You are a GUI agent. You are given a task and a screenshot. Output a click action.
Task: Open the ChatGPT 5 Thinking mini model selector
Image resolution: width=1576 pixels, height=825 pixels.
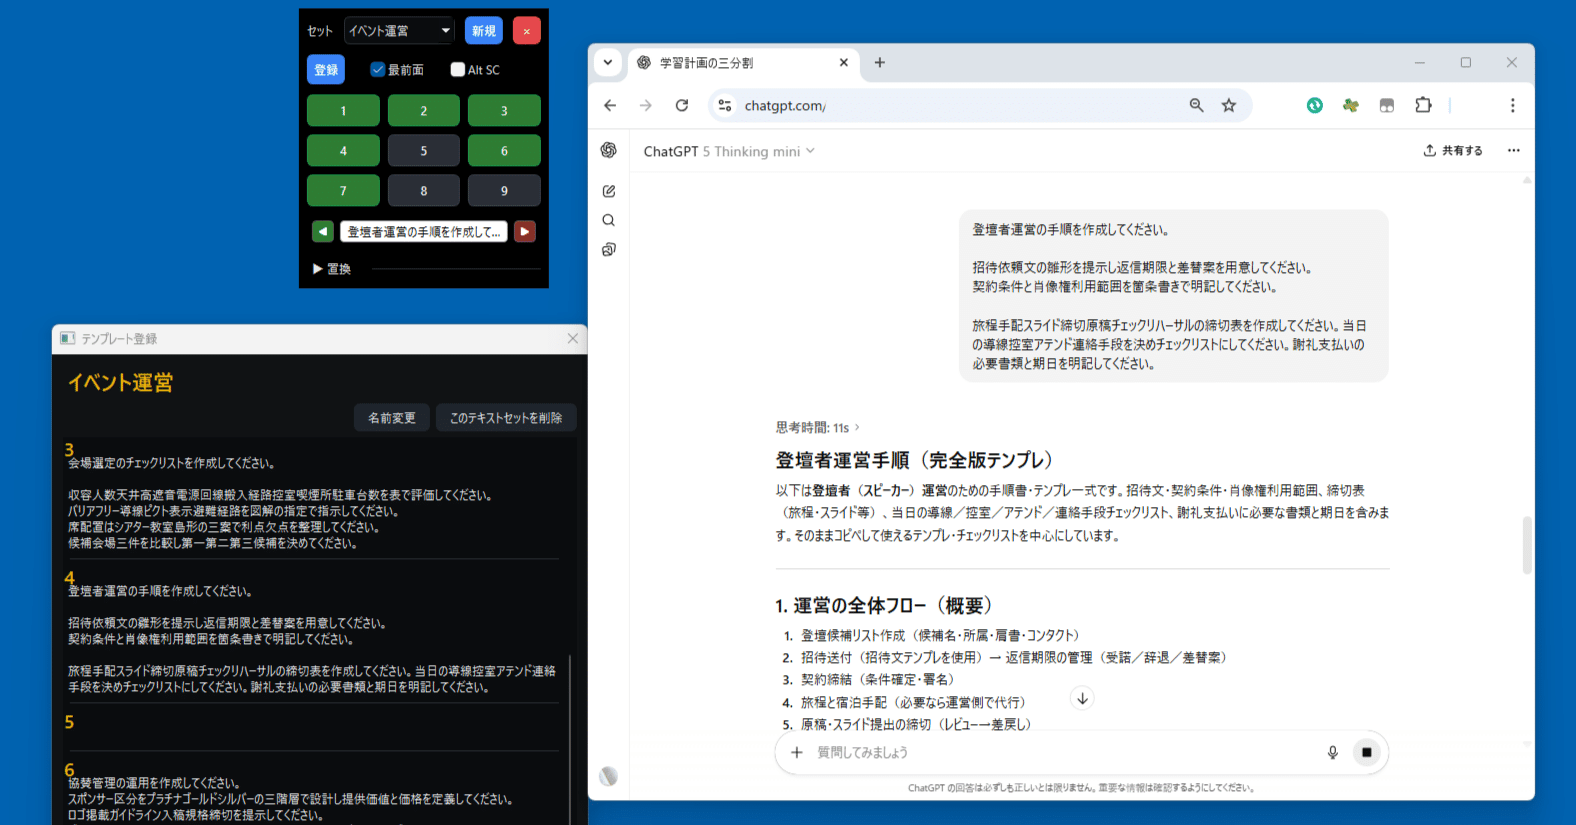coord(729,151)
